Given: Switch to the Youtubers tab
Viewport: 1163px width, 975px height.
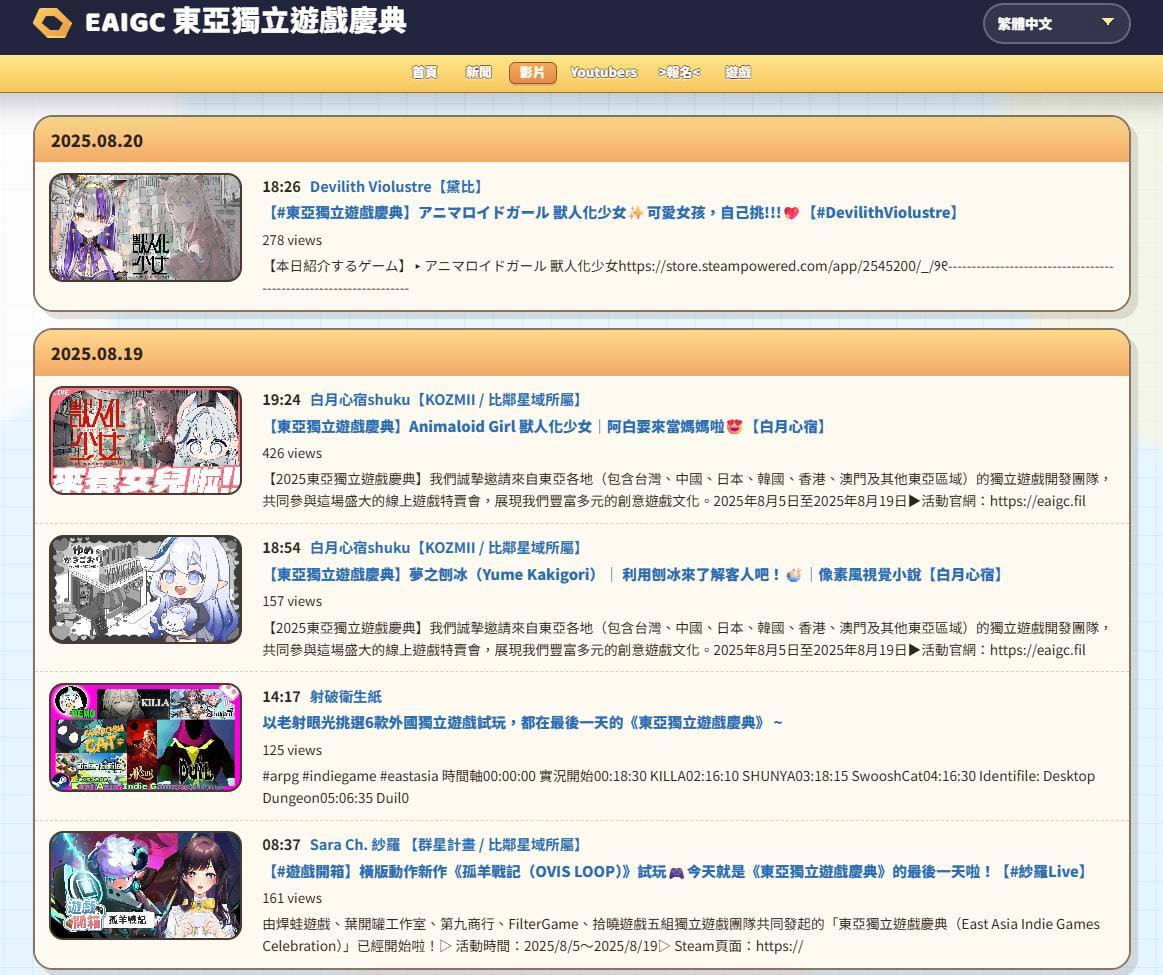Looking at the screenshot, I should point(603,72).
